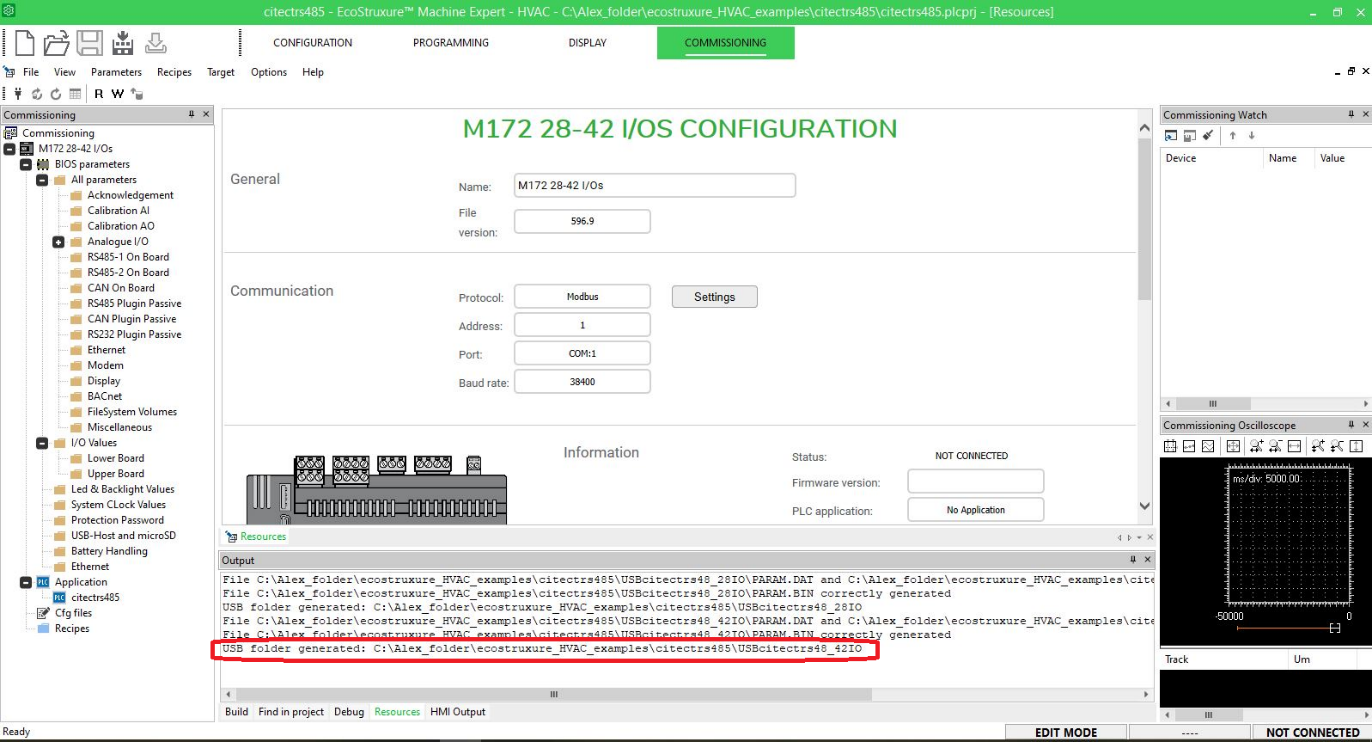The height and width of the screenshot is (742, 1372).
Task: Click the first zoom-in magnifier in Oscilloscope toolbar
Action: point(1256,446)
